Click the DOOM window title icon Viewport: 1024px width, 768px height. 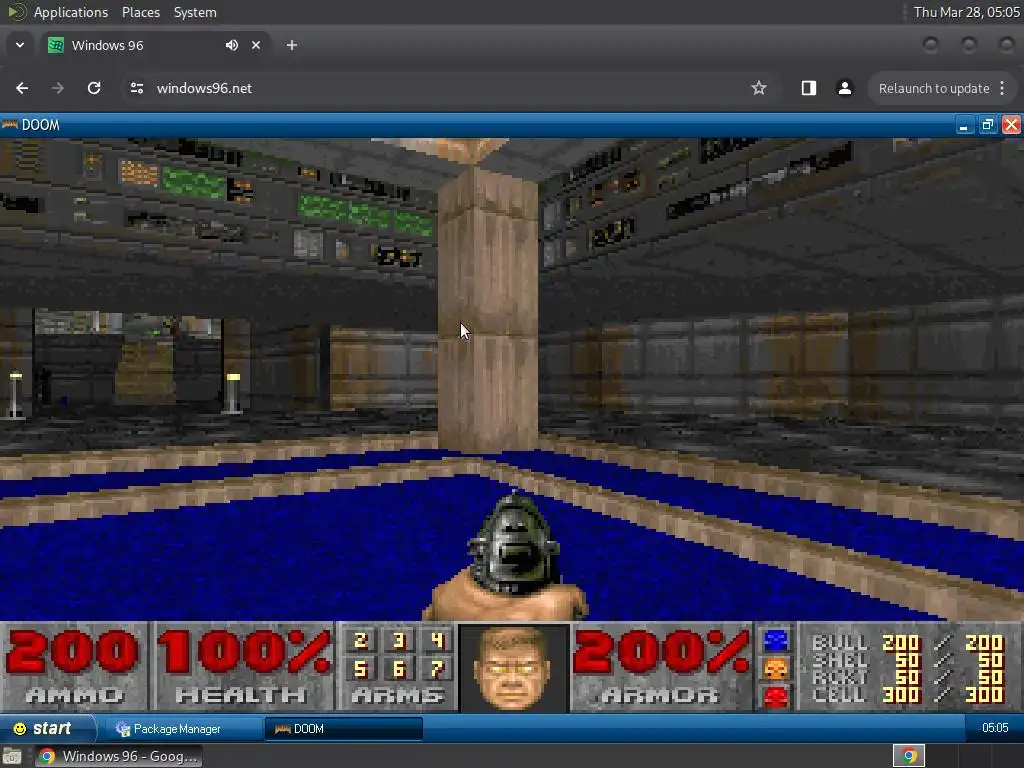click(x=10, y=124)
